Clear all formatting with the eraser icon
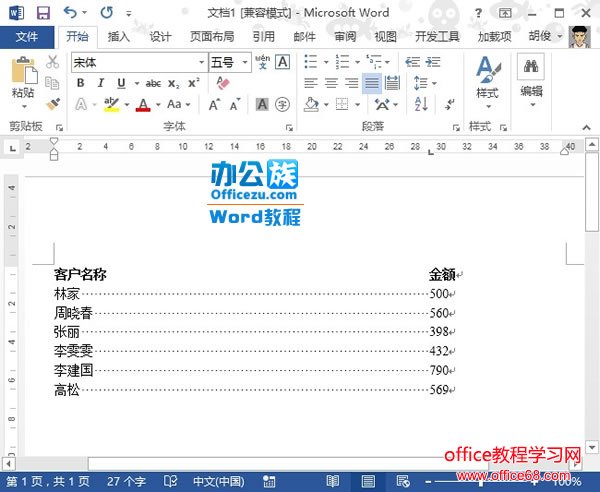This screenshot has width=600, height=492. (223, 83)
